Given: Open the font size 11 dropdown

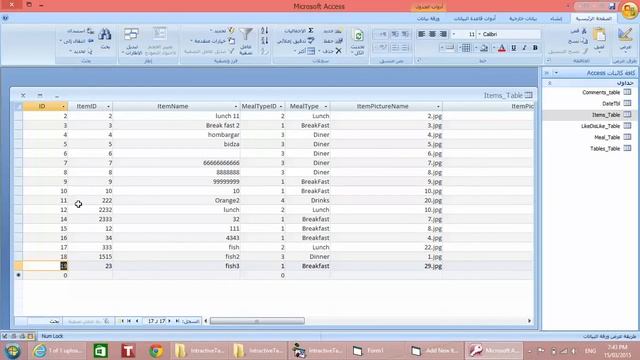Looking at the screenshot, I should tap(453, 34).
